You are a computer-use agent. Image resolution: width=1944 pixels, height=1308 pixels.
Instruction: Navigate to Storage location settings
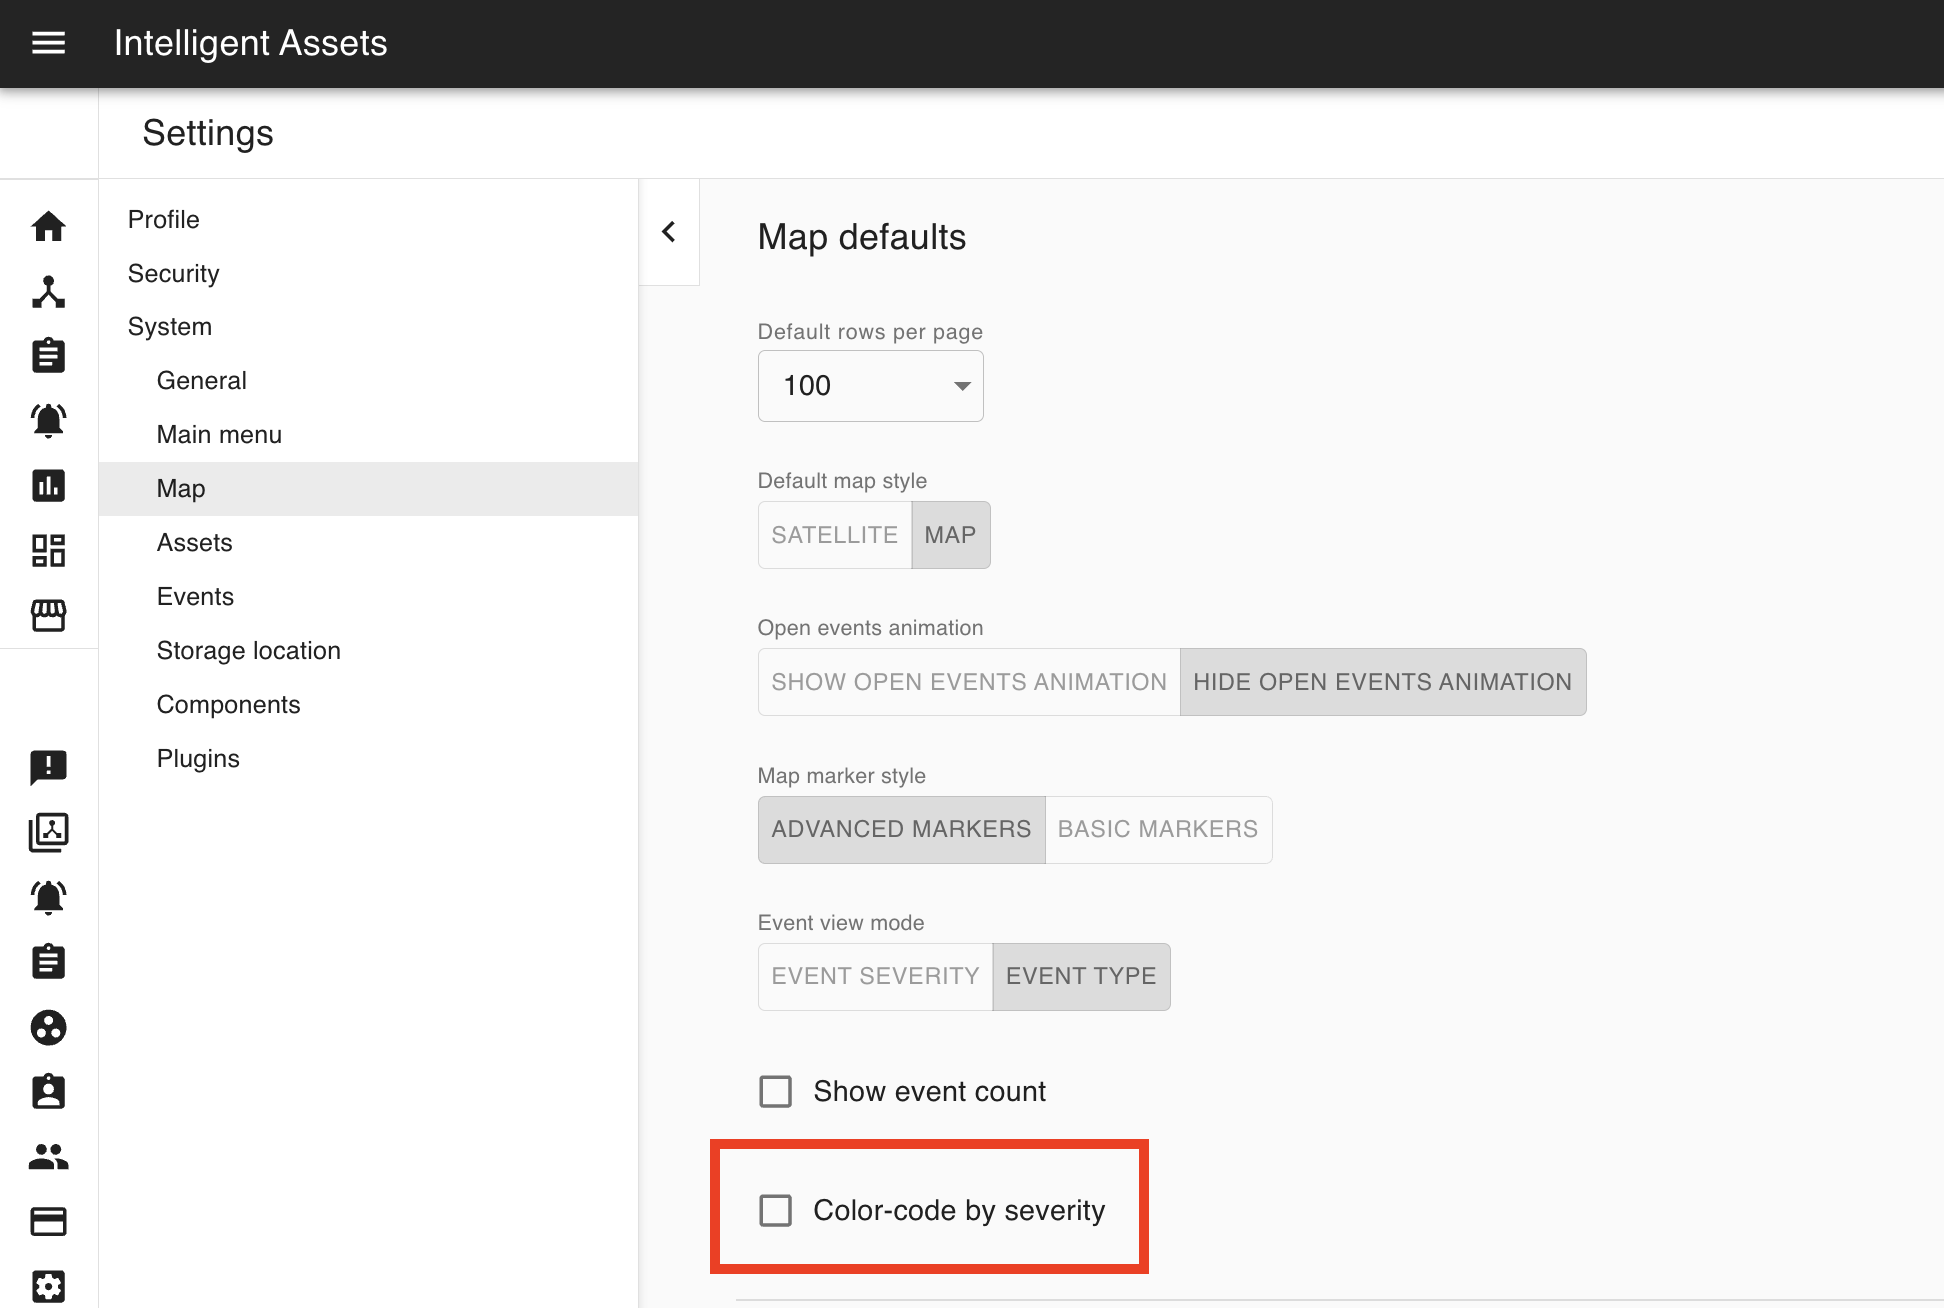(248, 651)
